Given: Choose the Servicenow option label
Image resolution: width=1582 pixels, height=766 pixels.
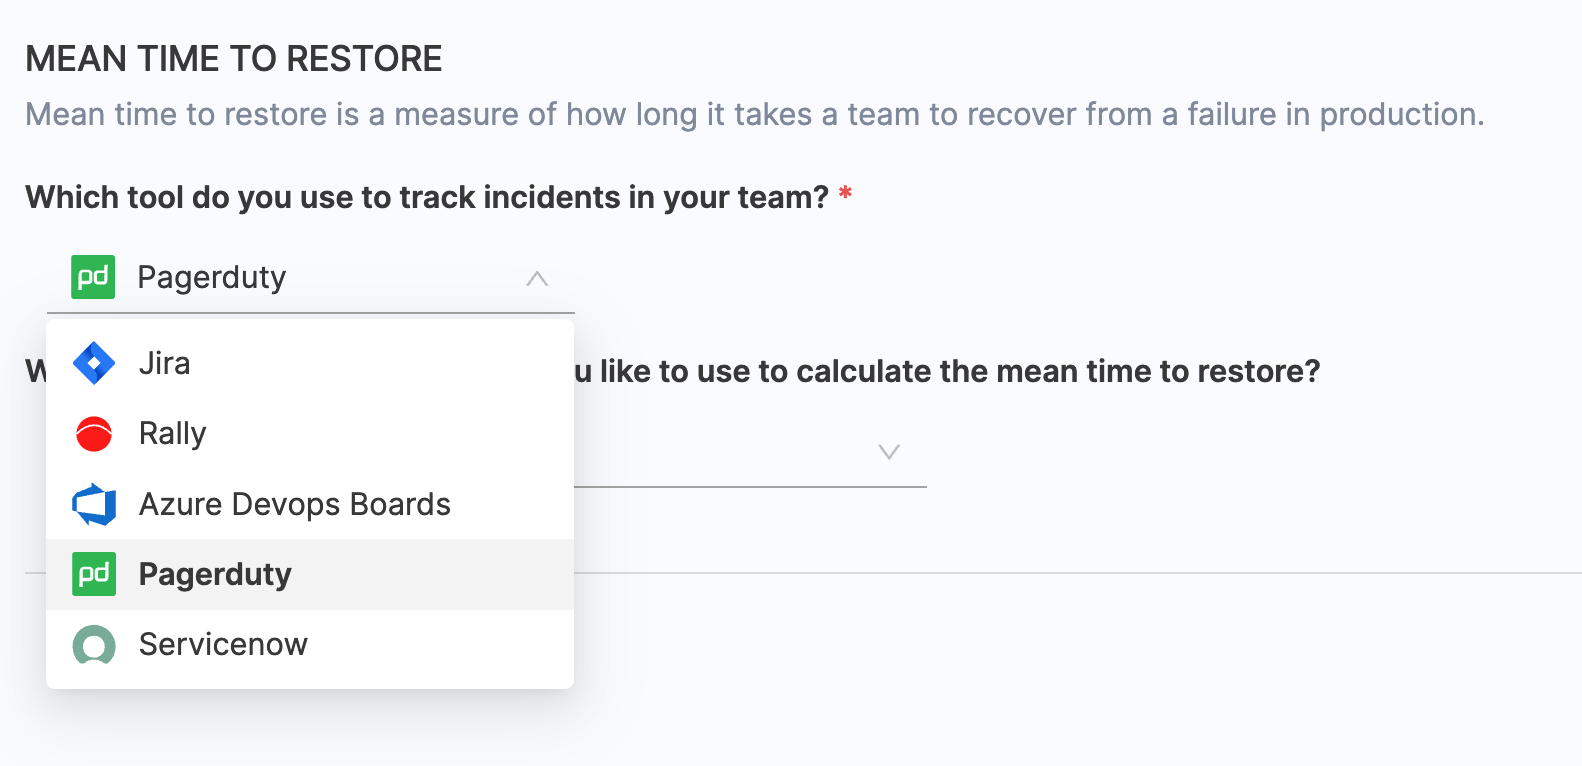Looking at the screenshot, I should pos(223,645).
